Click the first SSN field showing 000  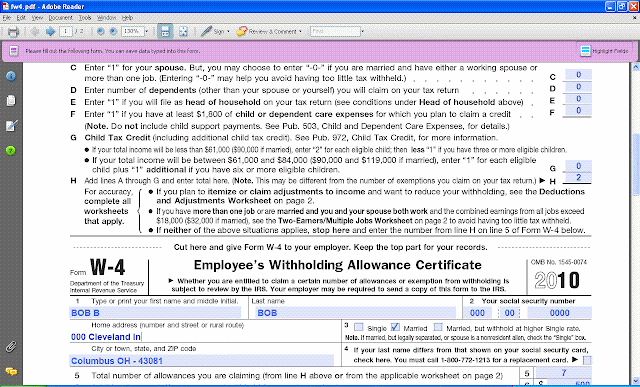coord(478,313)
